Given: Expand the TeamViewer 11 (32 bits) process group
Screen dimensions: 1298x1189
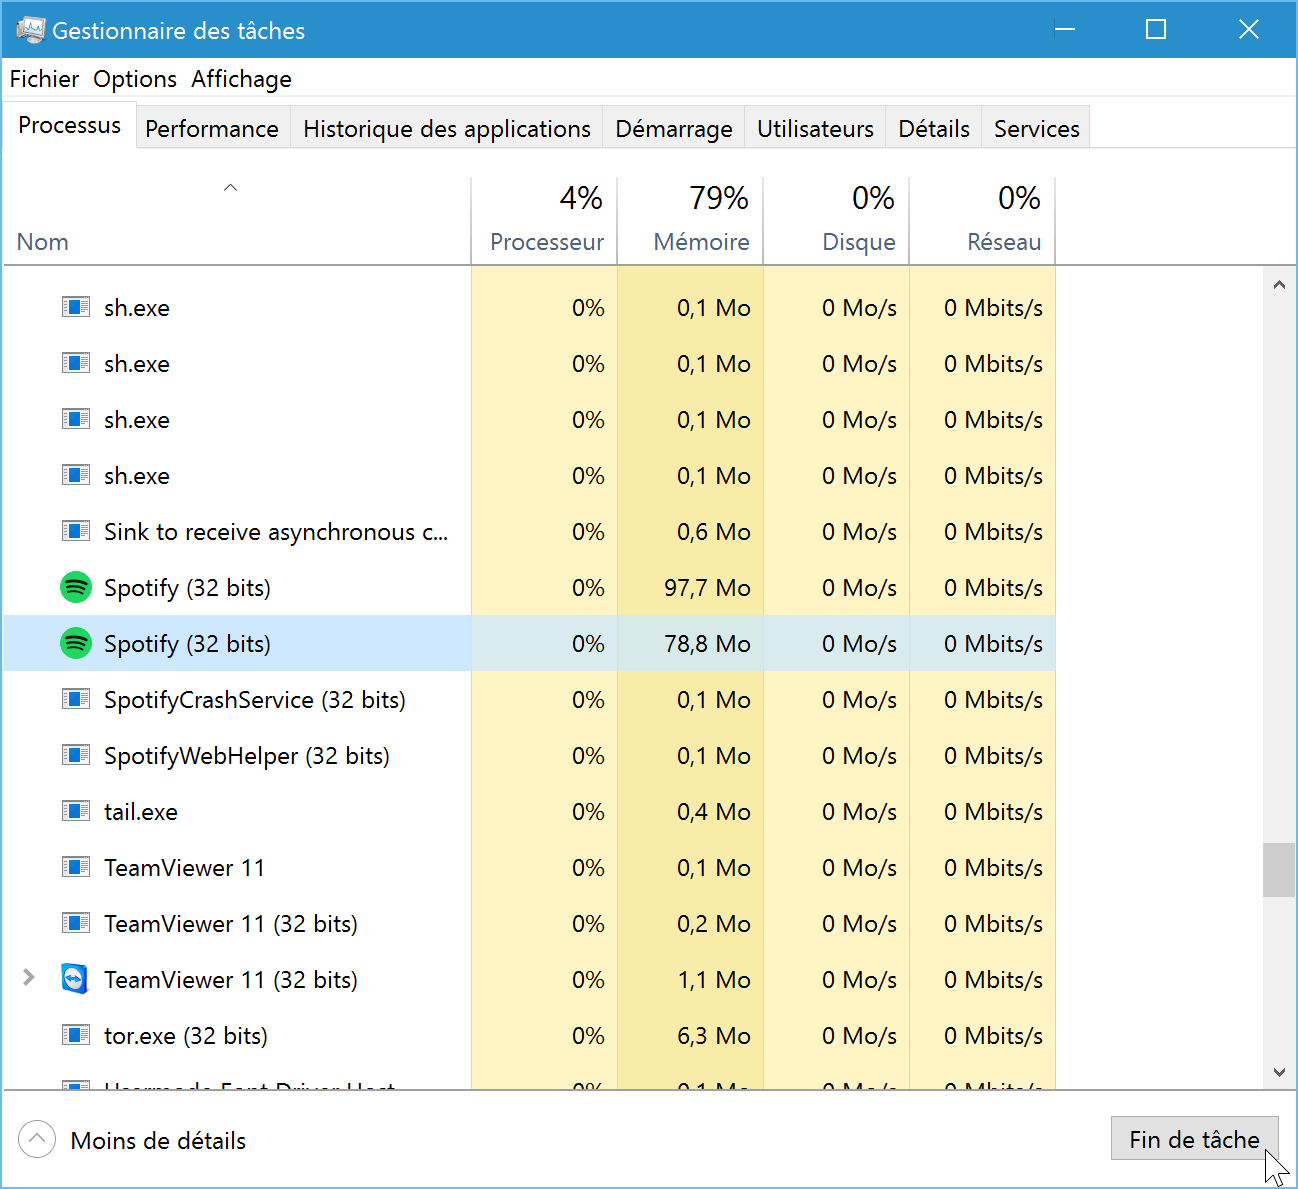Looking at the screenshot, I should click(x=29, y=978).
